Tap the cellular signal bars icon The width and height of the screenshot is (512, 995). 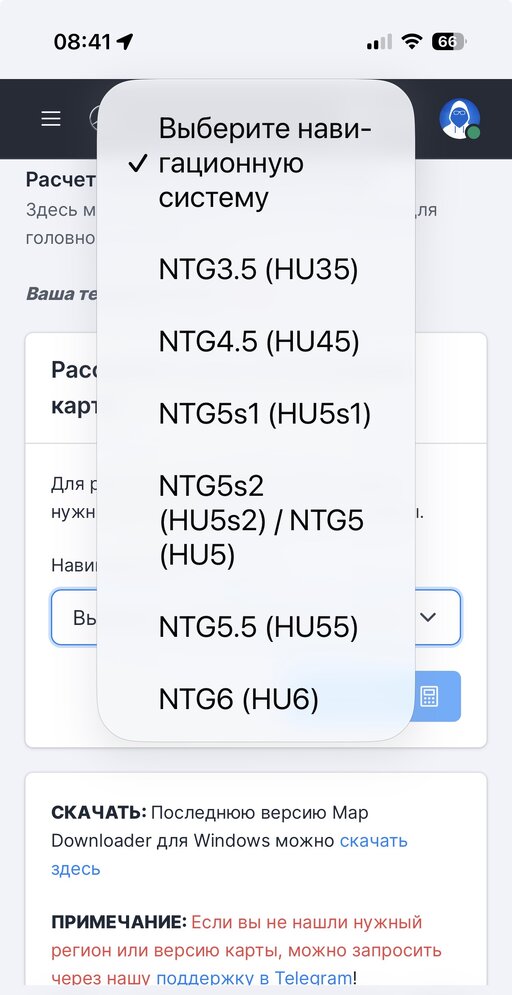pyautogui.click(x=379, y=43)
